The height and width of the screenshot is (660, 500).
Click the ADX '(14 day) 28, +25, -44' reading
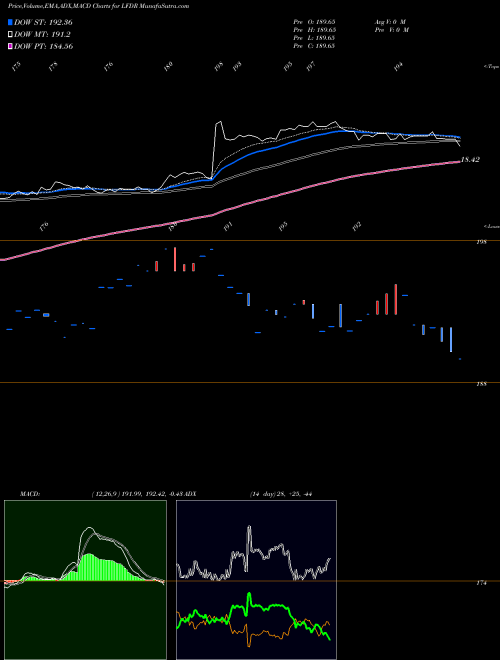click(280, 494)
